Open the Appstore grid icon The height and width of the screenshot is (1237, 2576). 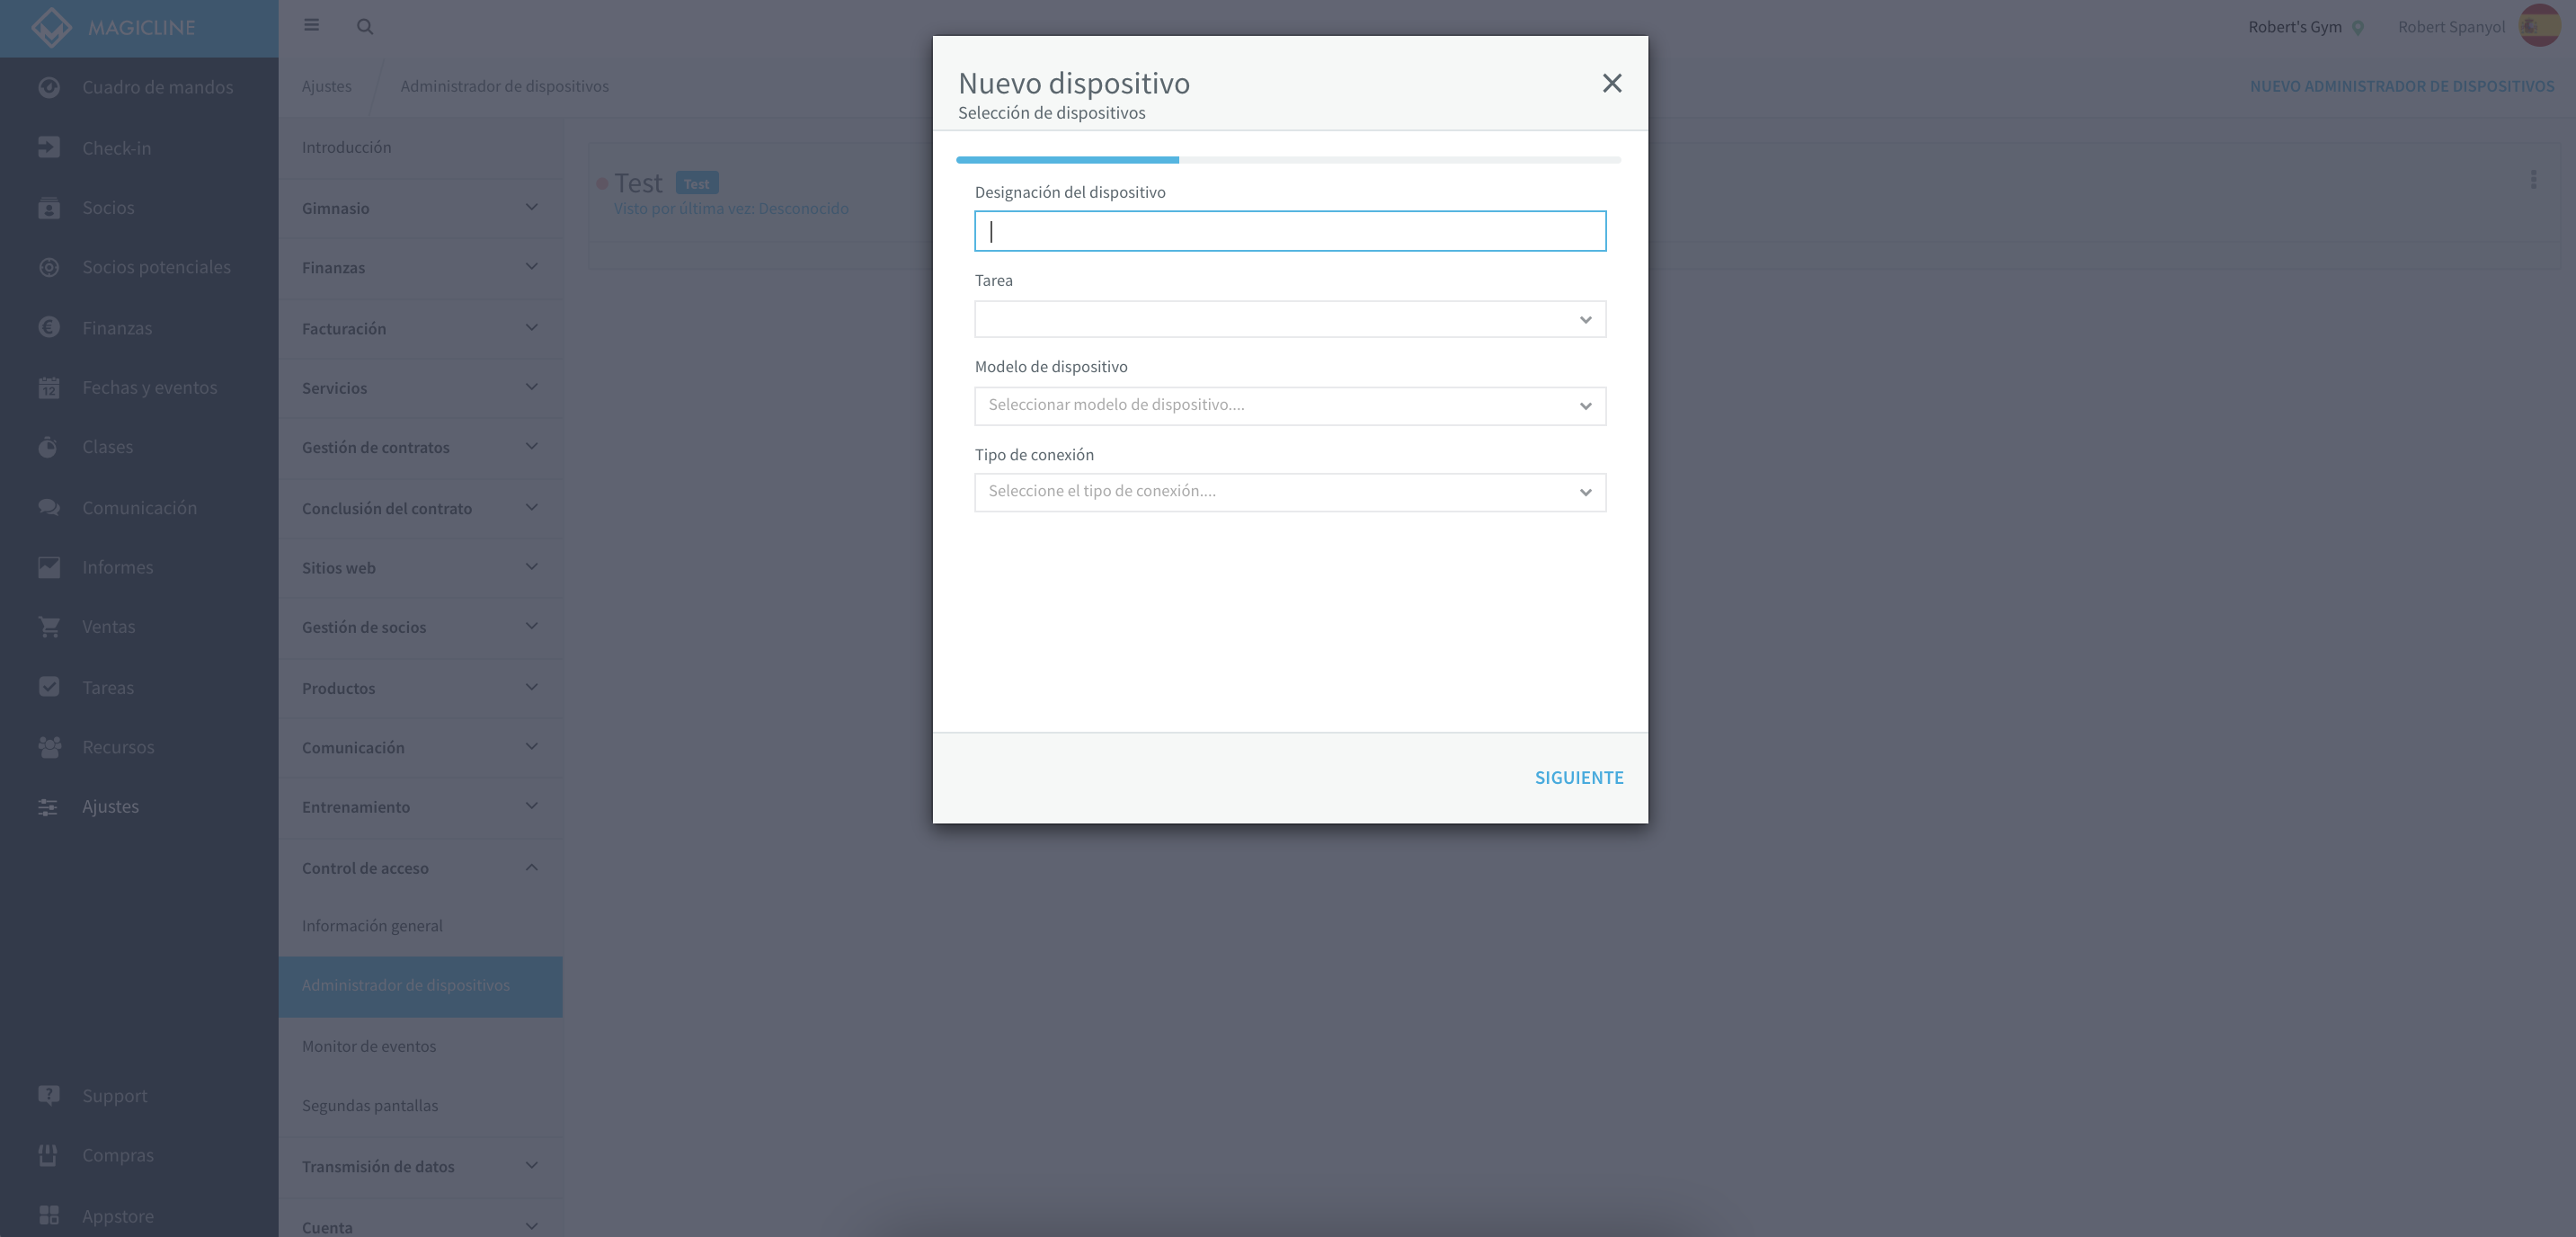(49, 1215)
